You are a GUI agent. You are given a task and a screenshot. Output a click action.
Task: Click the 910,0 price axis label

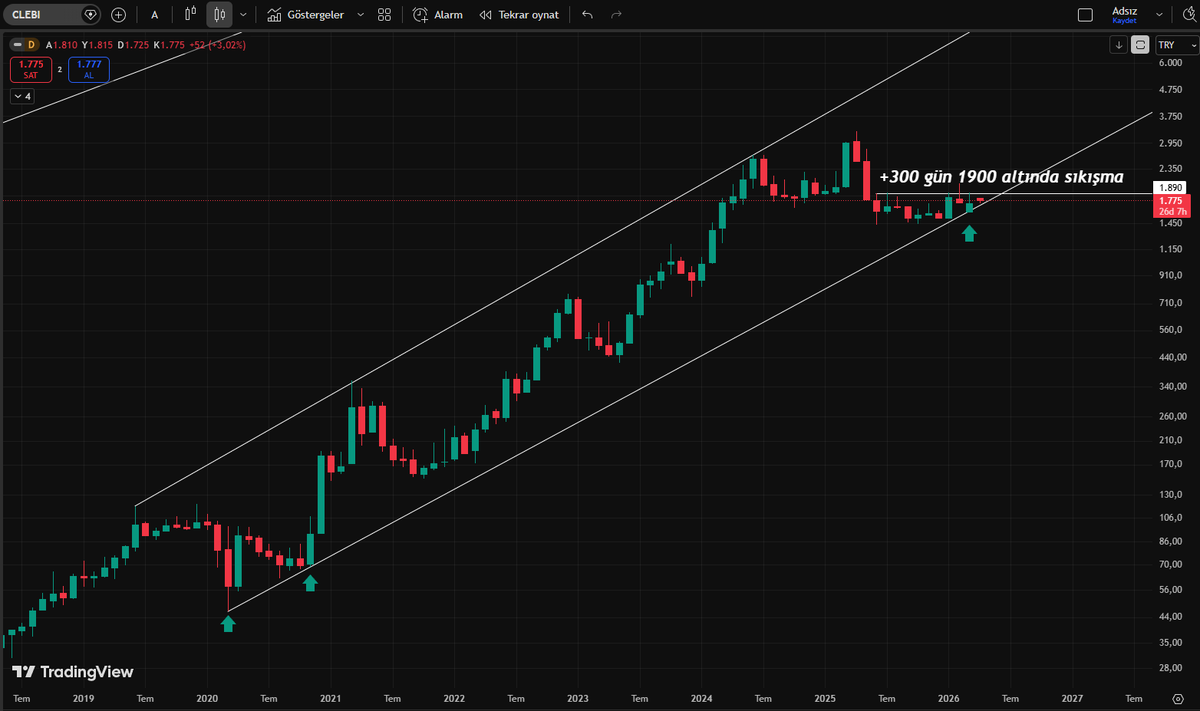click(x=1170, y=275)
